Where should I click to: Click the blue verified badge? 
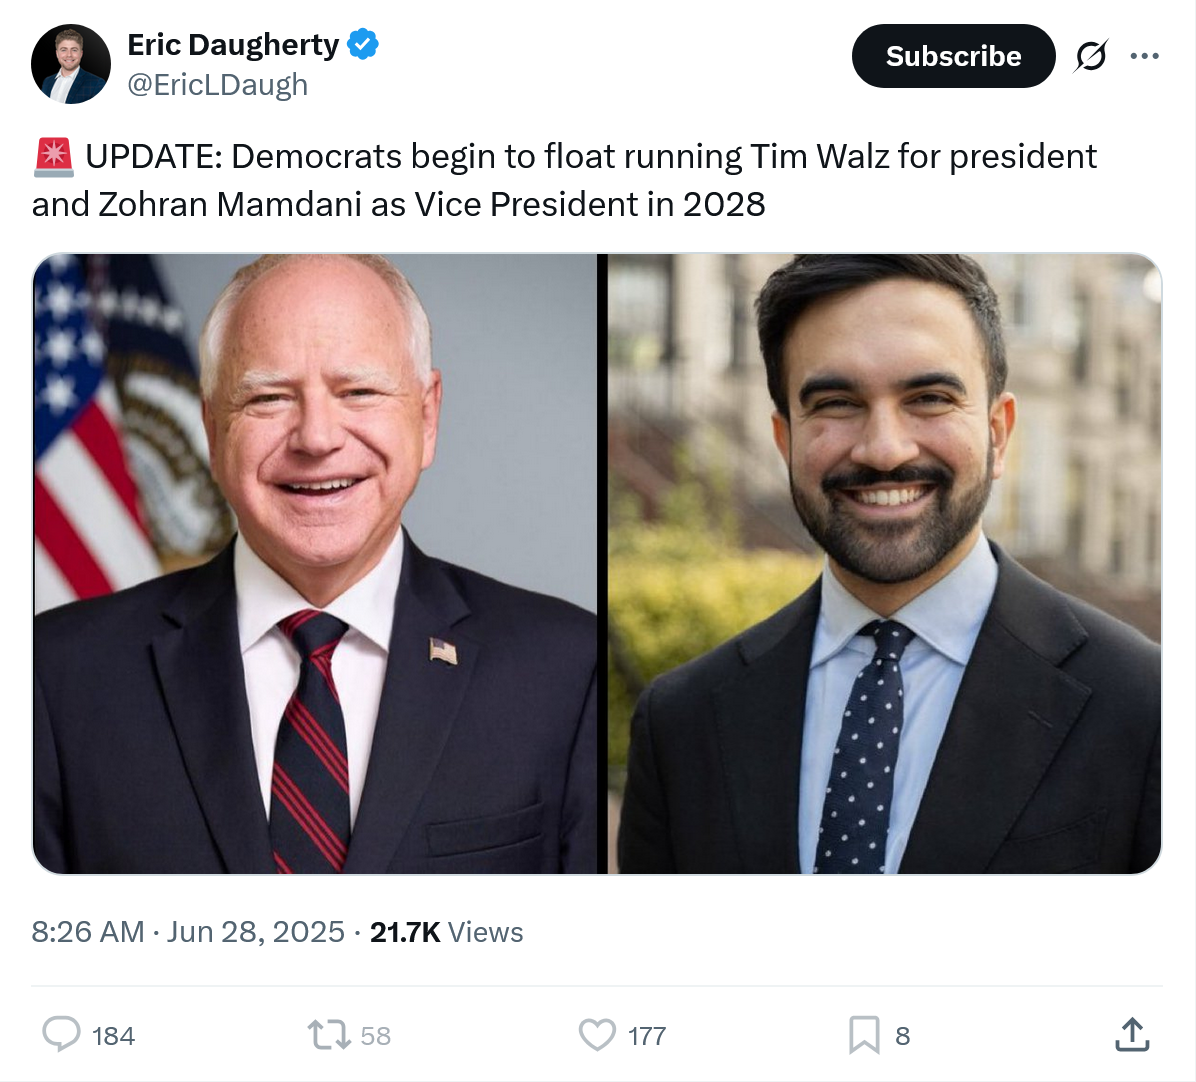(x=363, y=45)
